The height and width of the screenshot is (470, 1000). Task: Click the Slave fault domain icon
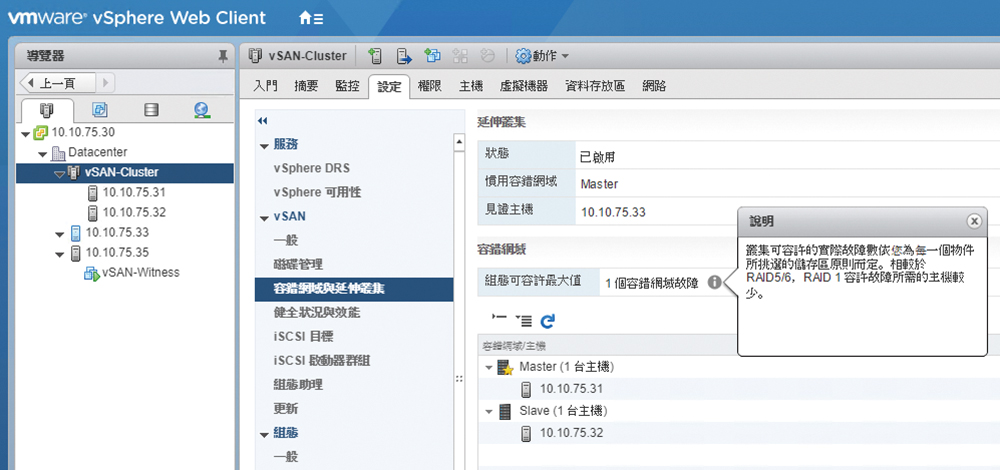505,411
